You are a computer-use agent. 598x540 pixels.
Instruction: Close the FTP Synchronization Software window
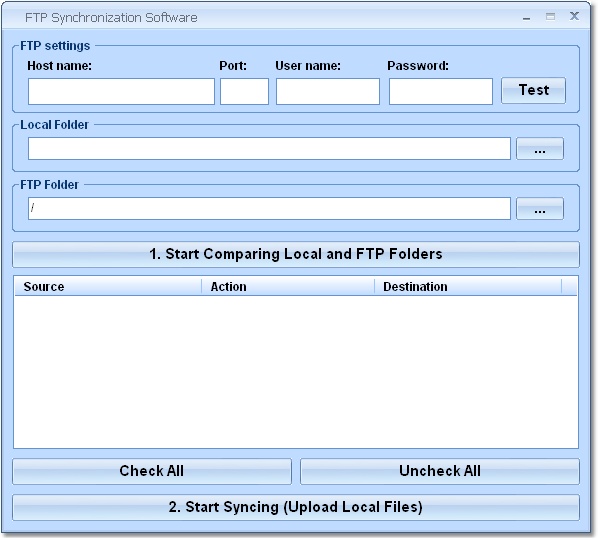pyautogui.click(x=574, y=16)
